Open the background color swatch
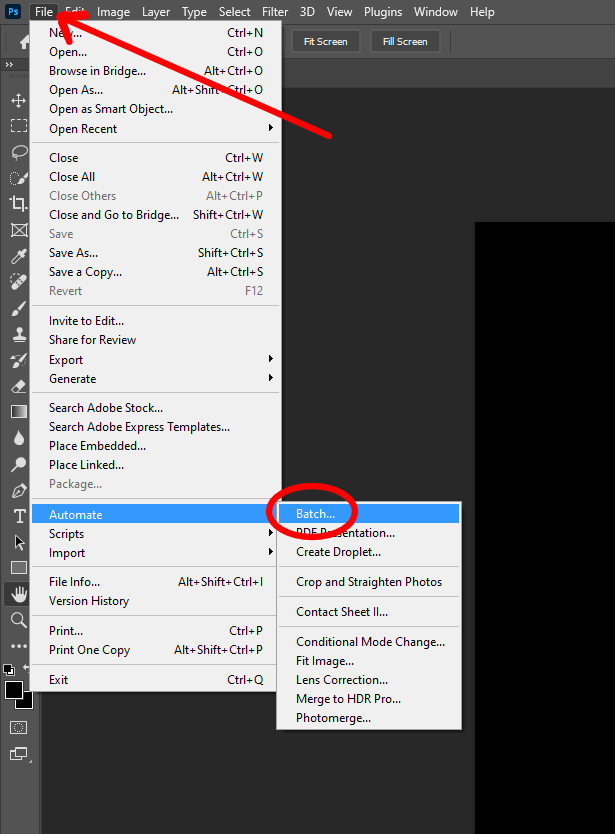615x834 pixels. (28, 703)
